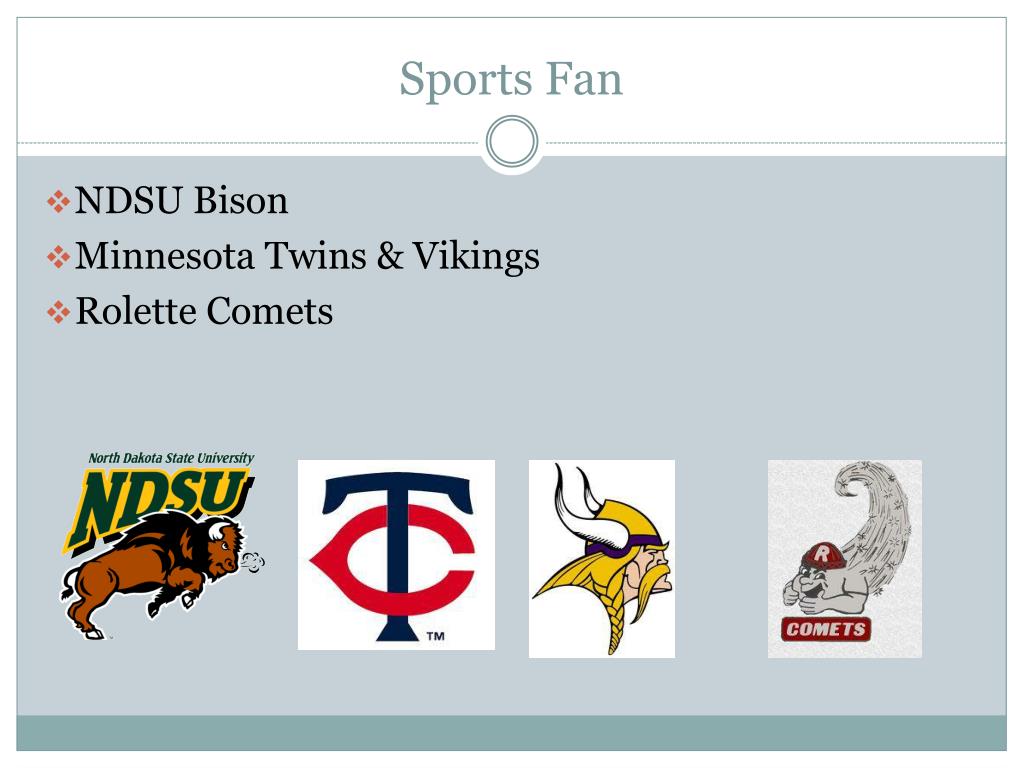
Task: Click the North Dakota State University caption
Action: pyautogui.click(x=171, y=458)
